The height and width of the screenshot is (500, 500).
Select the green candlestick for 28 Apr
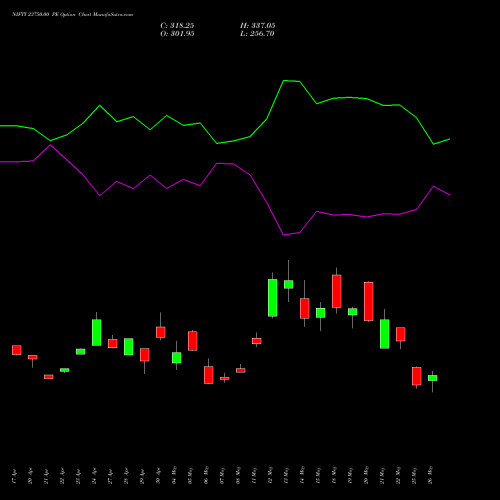(x=129, y=347)
